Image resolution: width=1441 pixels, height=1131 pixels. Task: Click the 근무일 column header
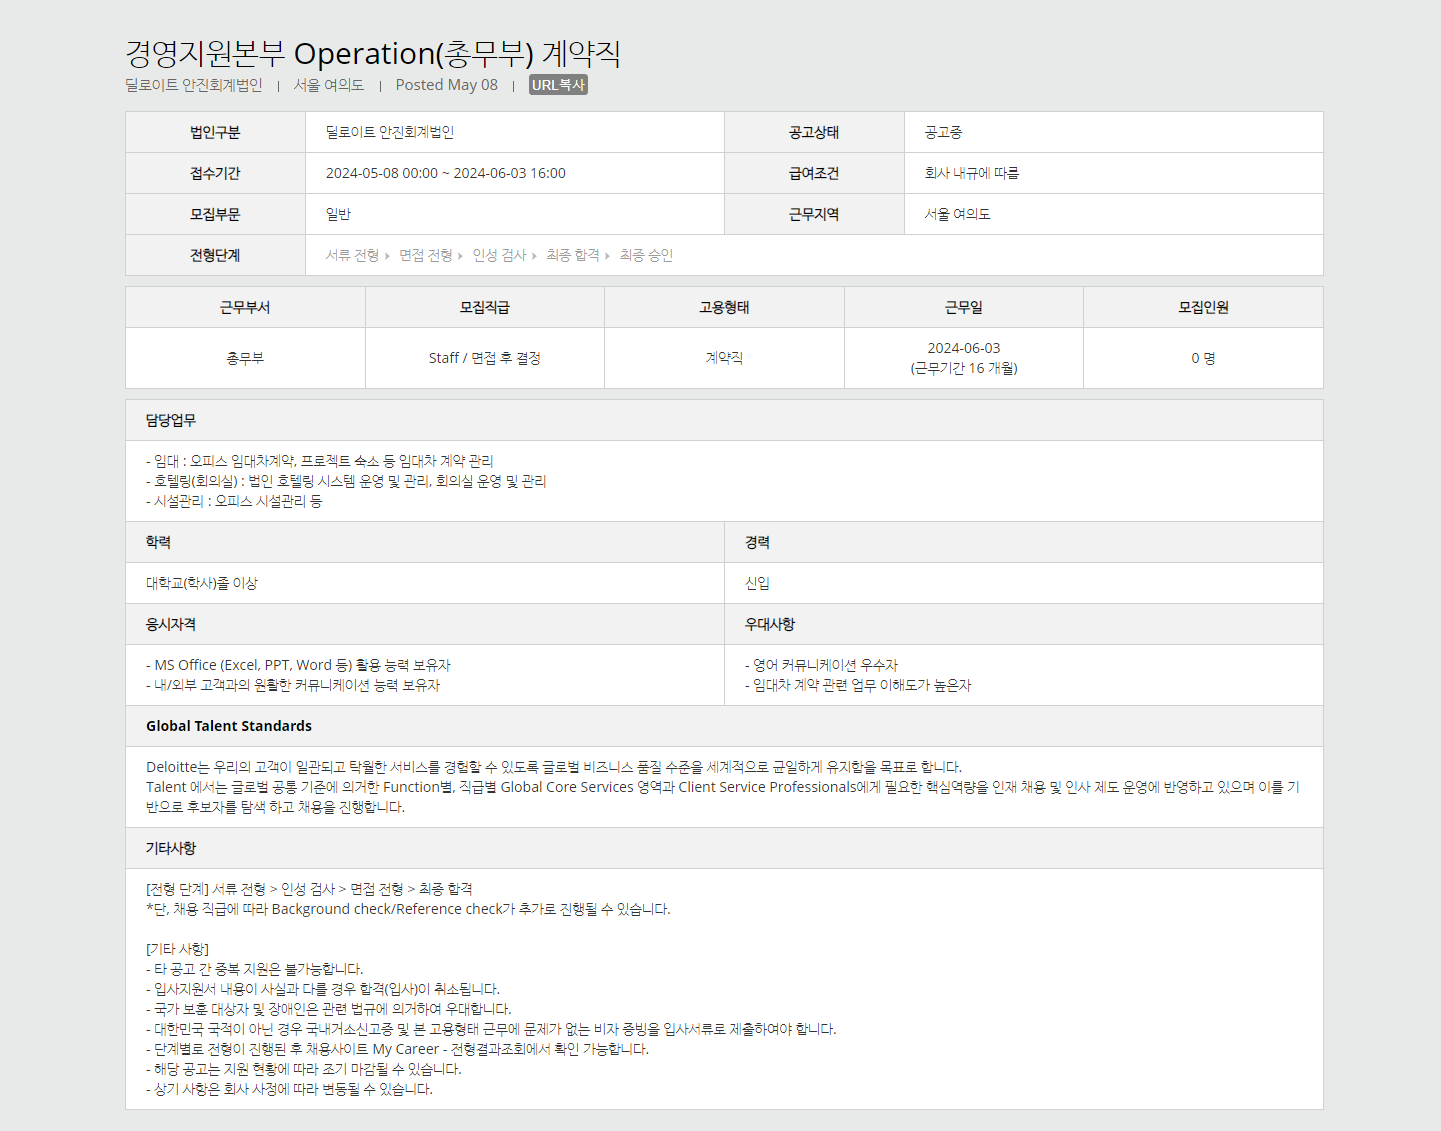pyautogui.click(x=964, y=307)
